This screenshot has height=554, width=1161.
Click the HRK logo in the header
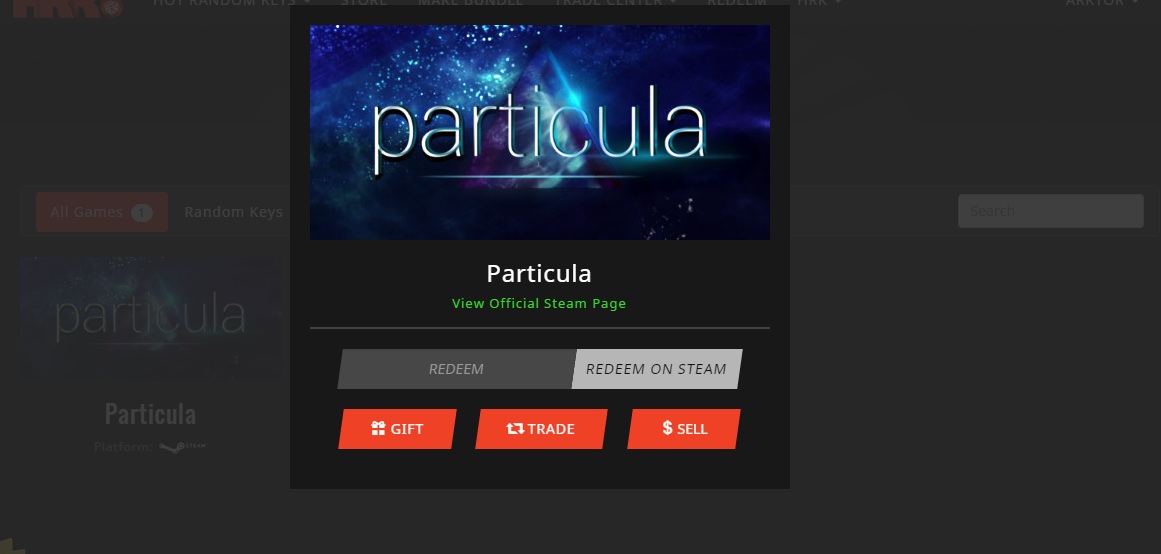tap(68, 7)
